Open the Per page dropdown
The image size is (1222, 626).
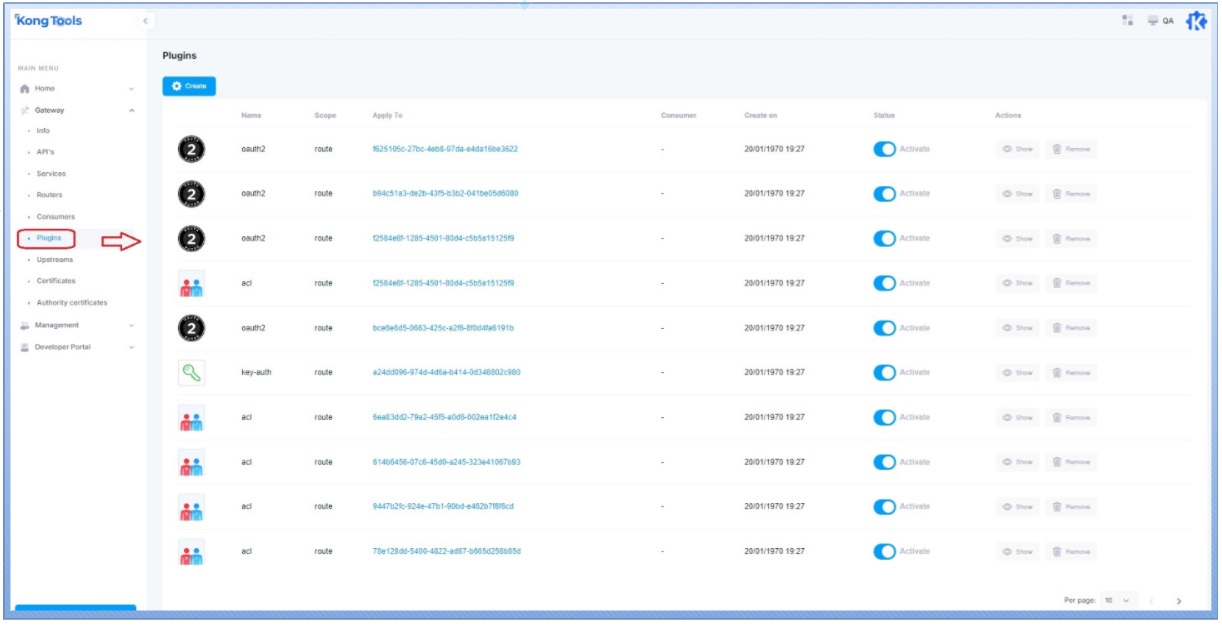pyautogui.click(x=1118, y=601)
